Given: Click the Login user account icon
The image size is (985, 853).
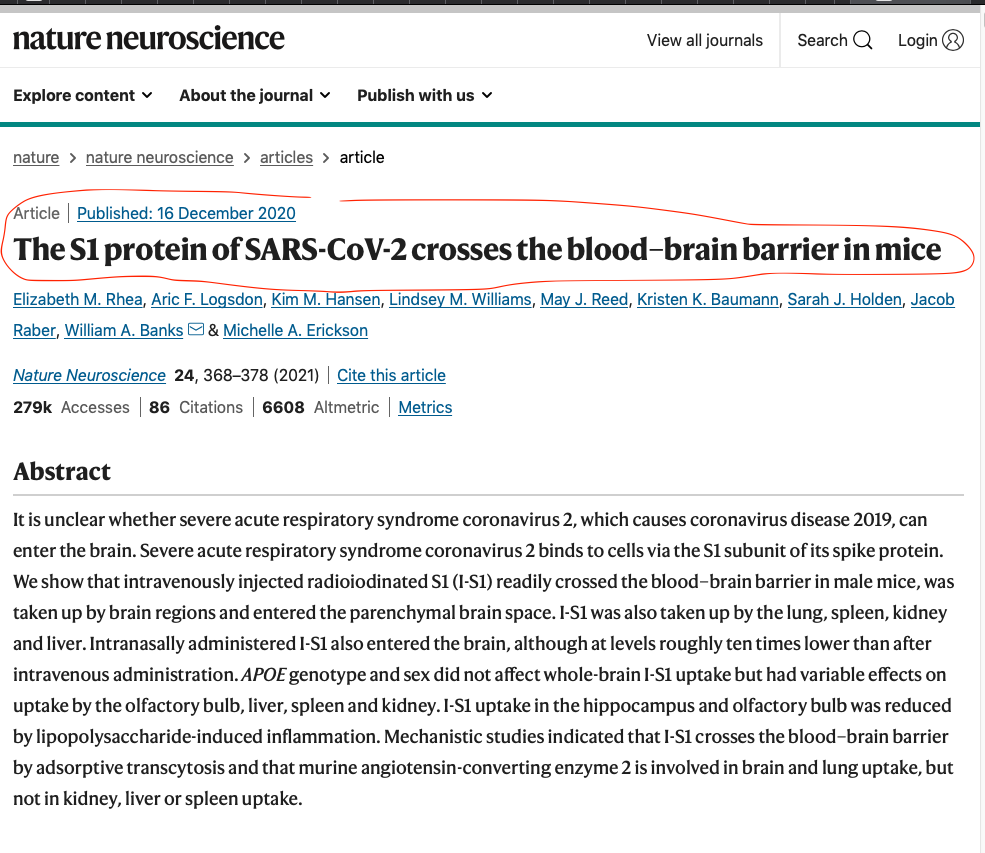Looking at the screenshot, I should (953, 41).
